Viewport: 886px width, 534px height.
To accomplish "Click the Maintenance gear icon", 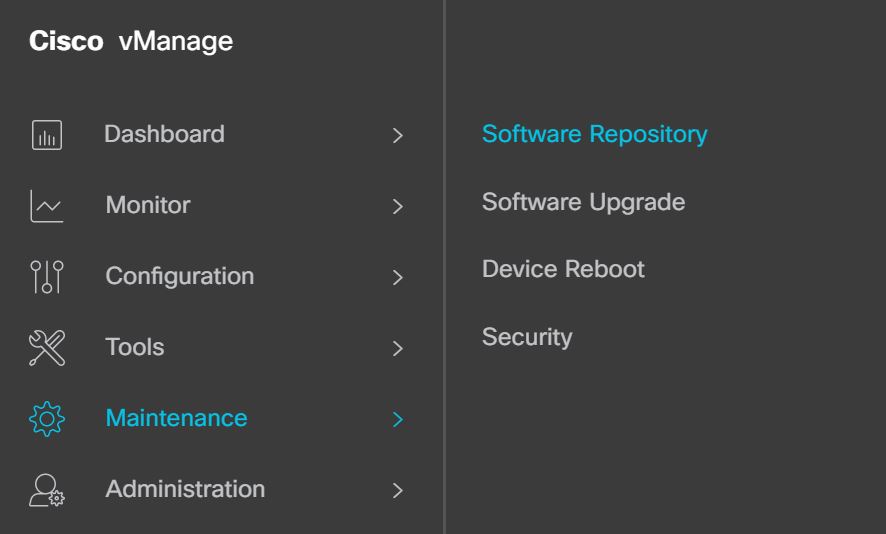I will [x=47, y=419].
